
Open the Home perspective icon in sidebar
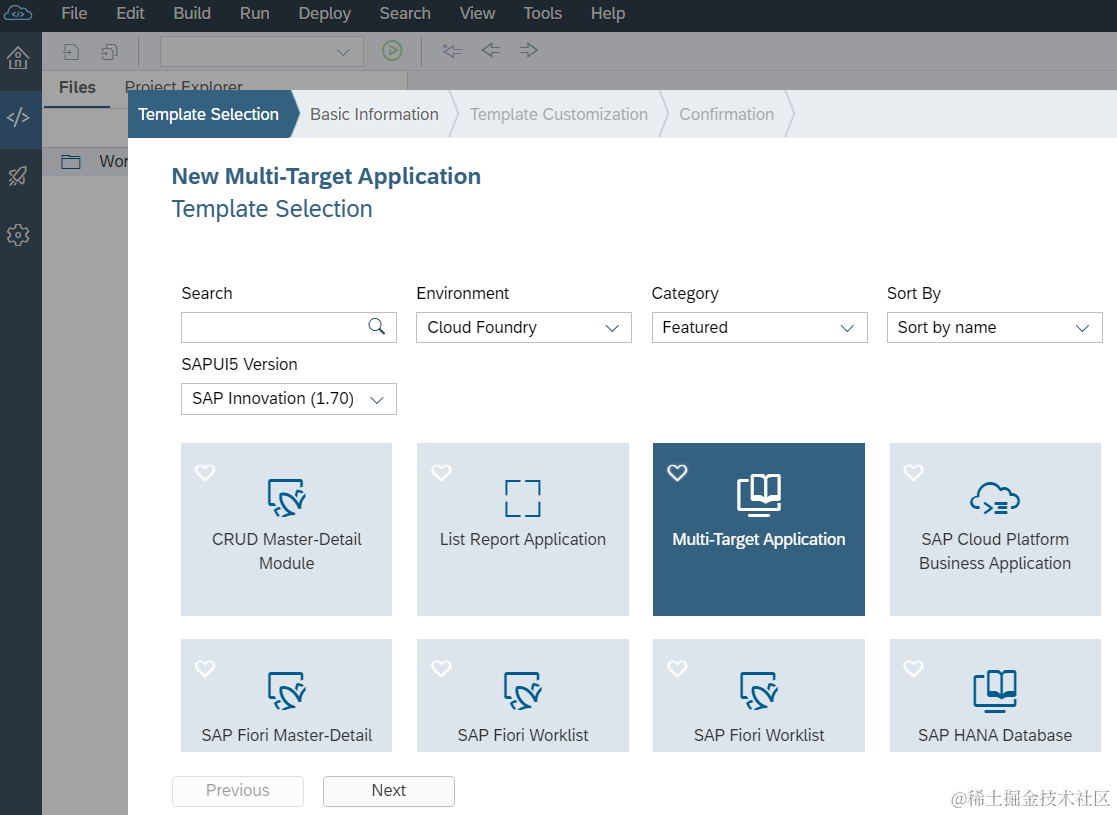(x=18, y=58)
